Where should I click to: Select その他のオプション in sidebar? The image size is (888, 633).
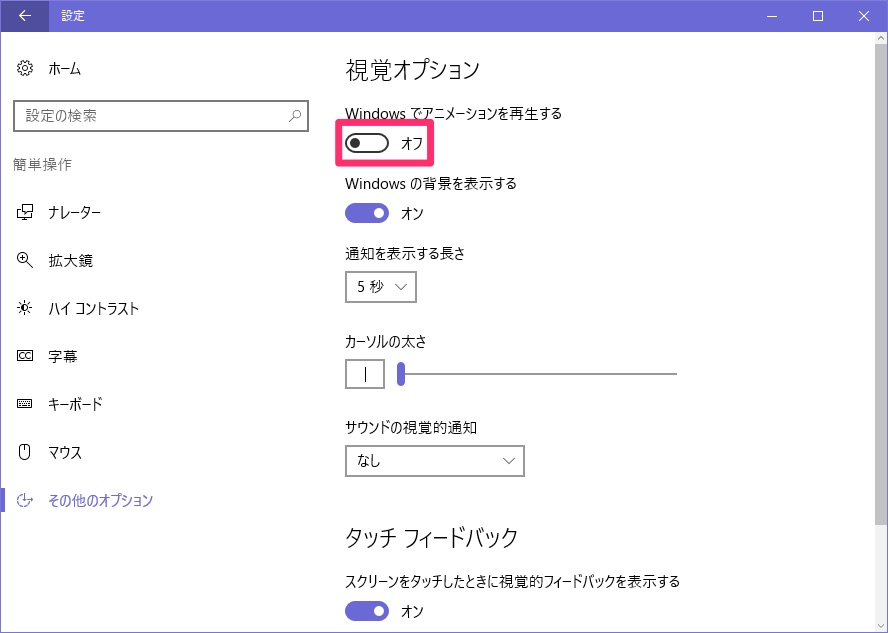point(100,501)
